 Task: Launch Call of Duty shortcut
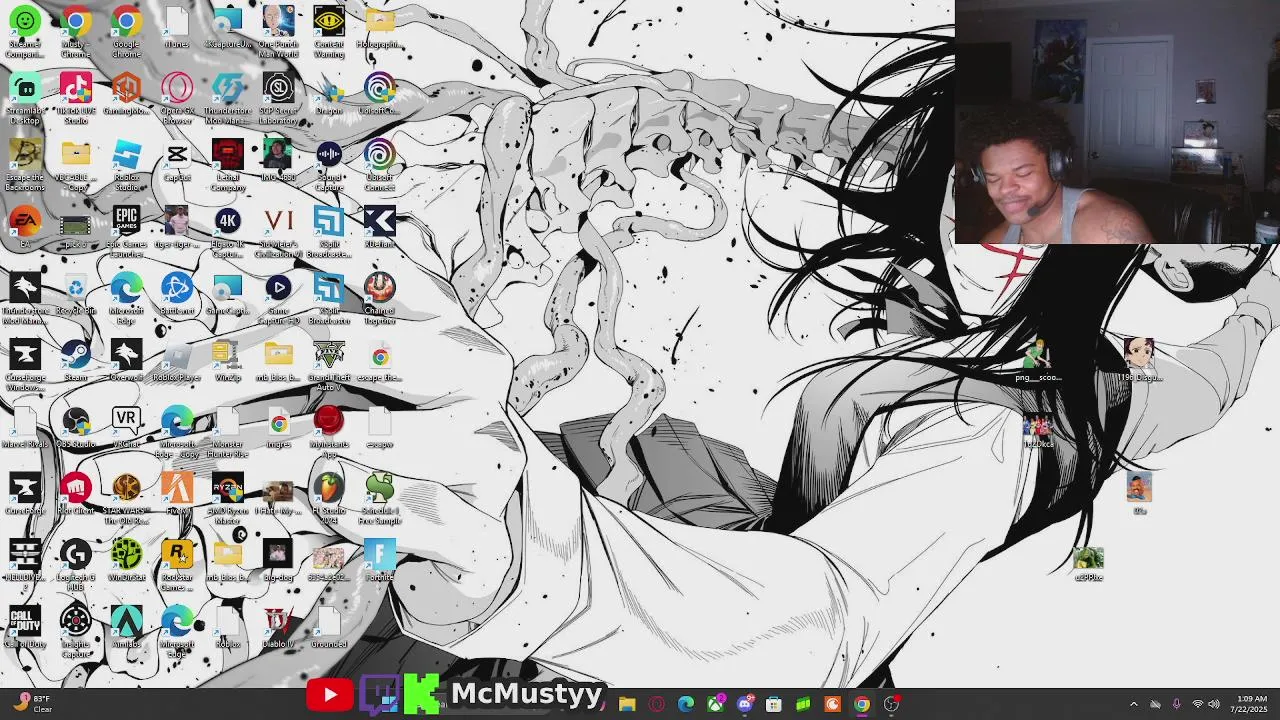[25, 627]
